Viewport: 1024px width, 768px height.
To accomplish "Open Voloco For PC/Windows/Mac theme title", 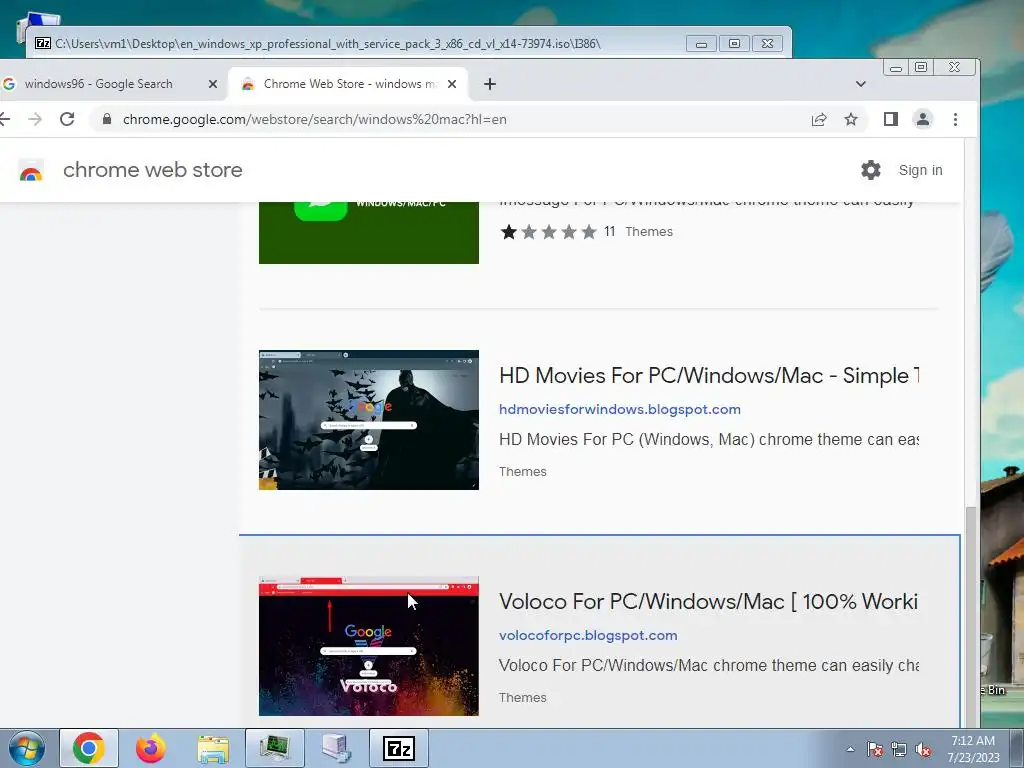I will click(709, 601).
